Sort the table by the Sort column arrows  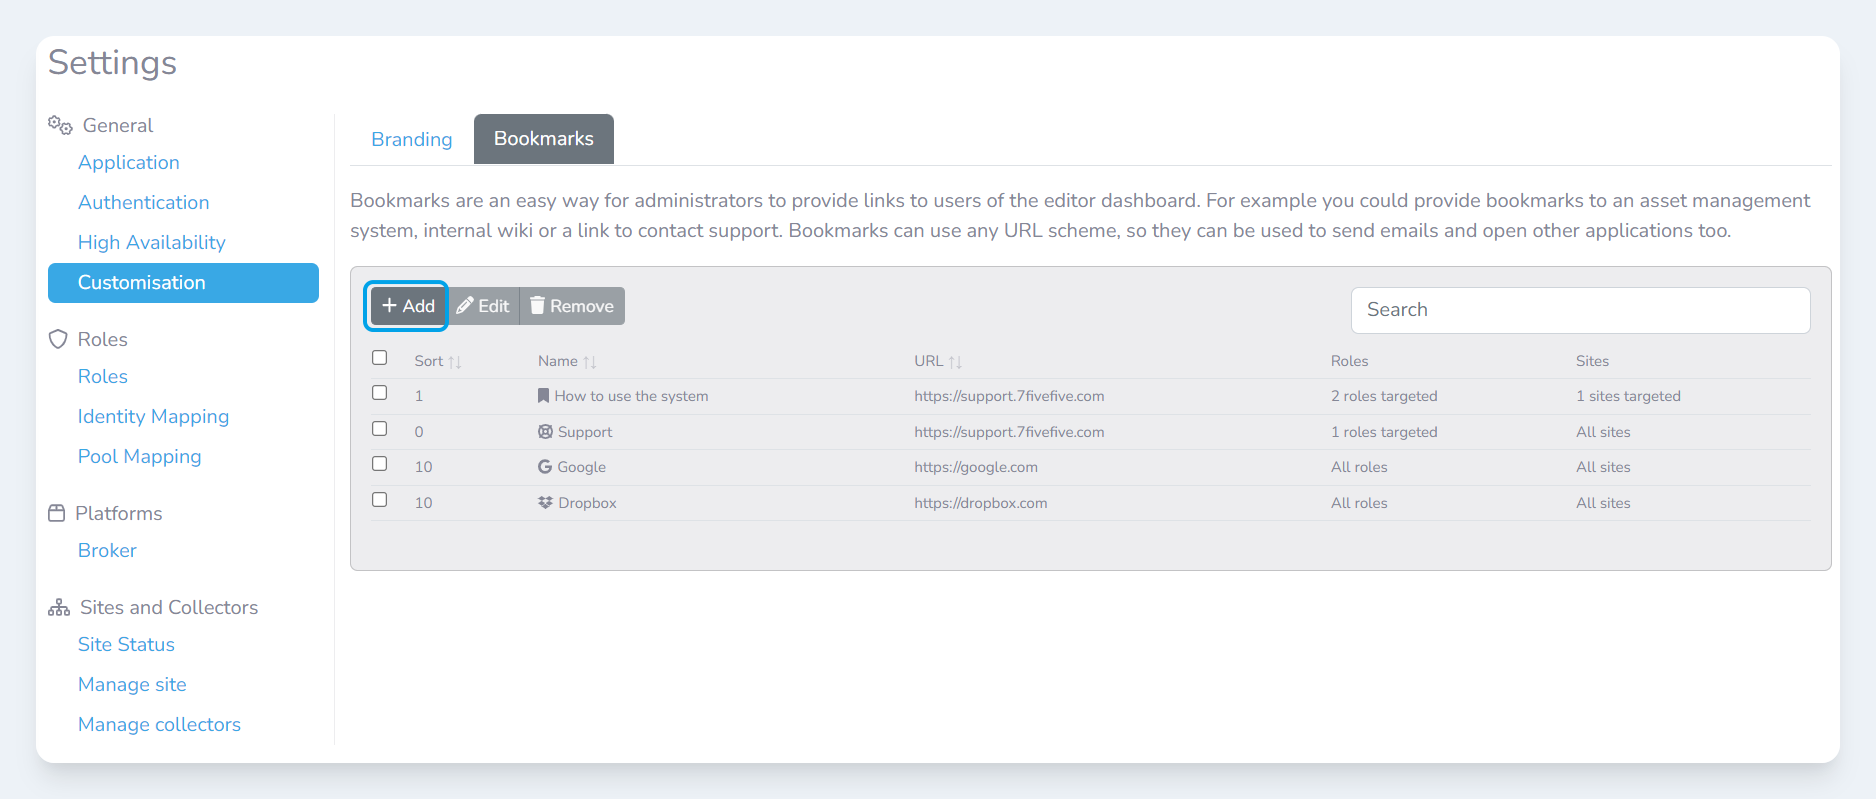pyautogui.click(x=455, y=362)
